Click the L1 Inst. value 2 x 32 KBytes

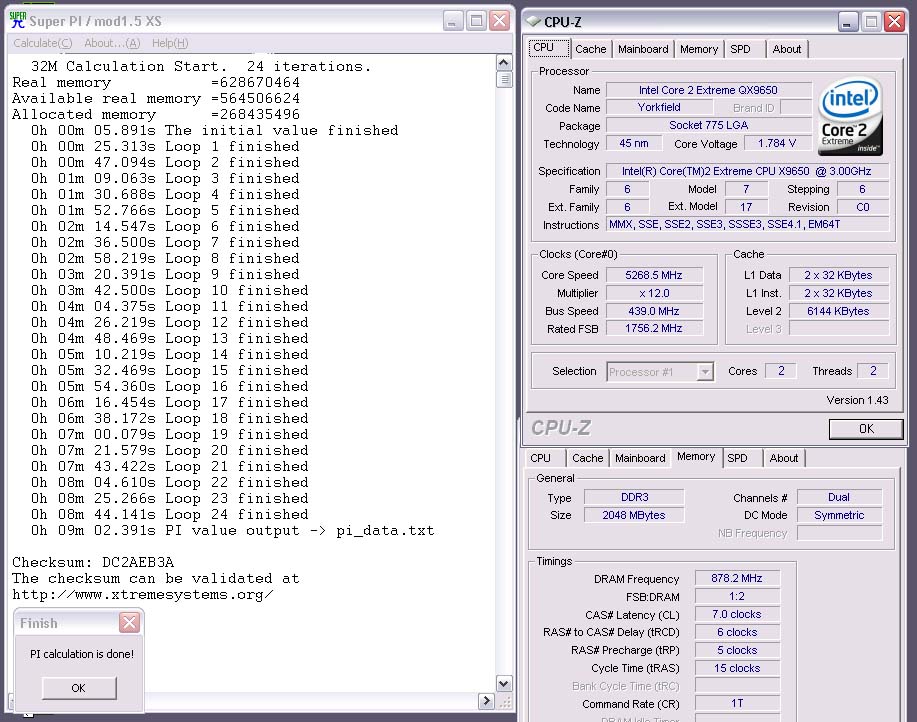coord(839,293)
